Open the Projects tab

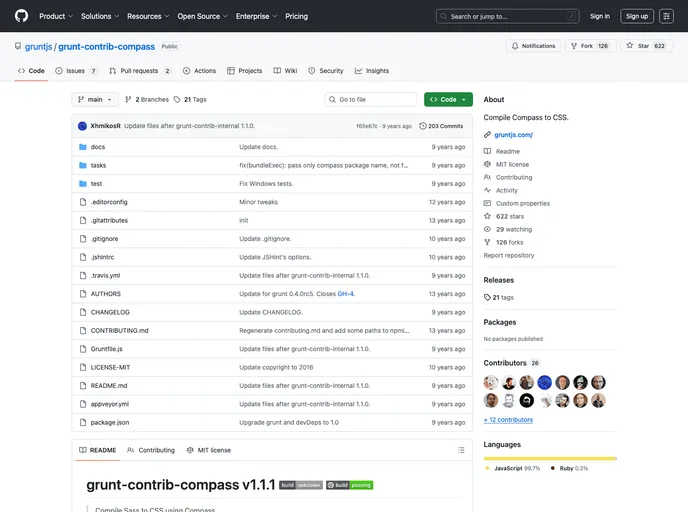coord(244,71)
